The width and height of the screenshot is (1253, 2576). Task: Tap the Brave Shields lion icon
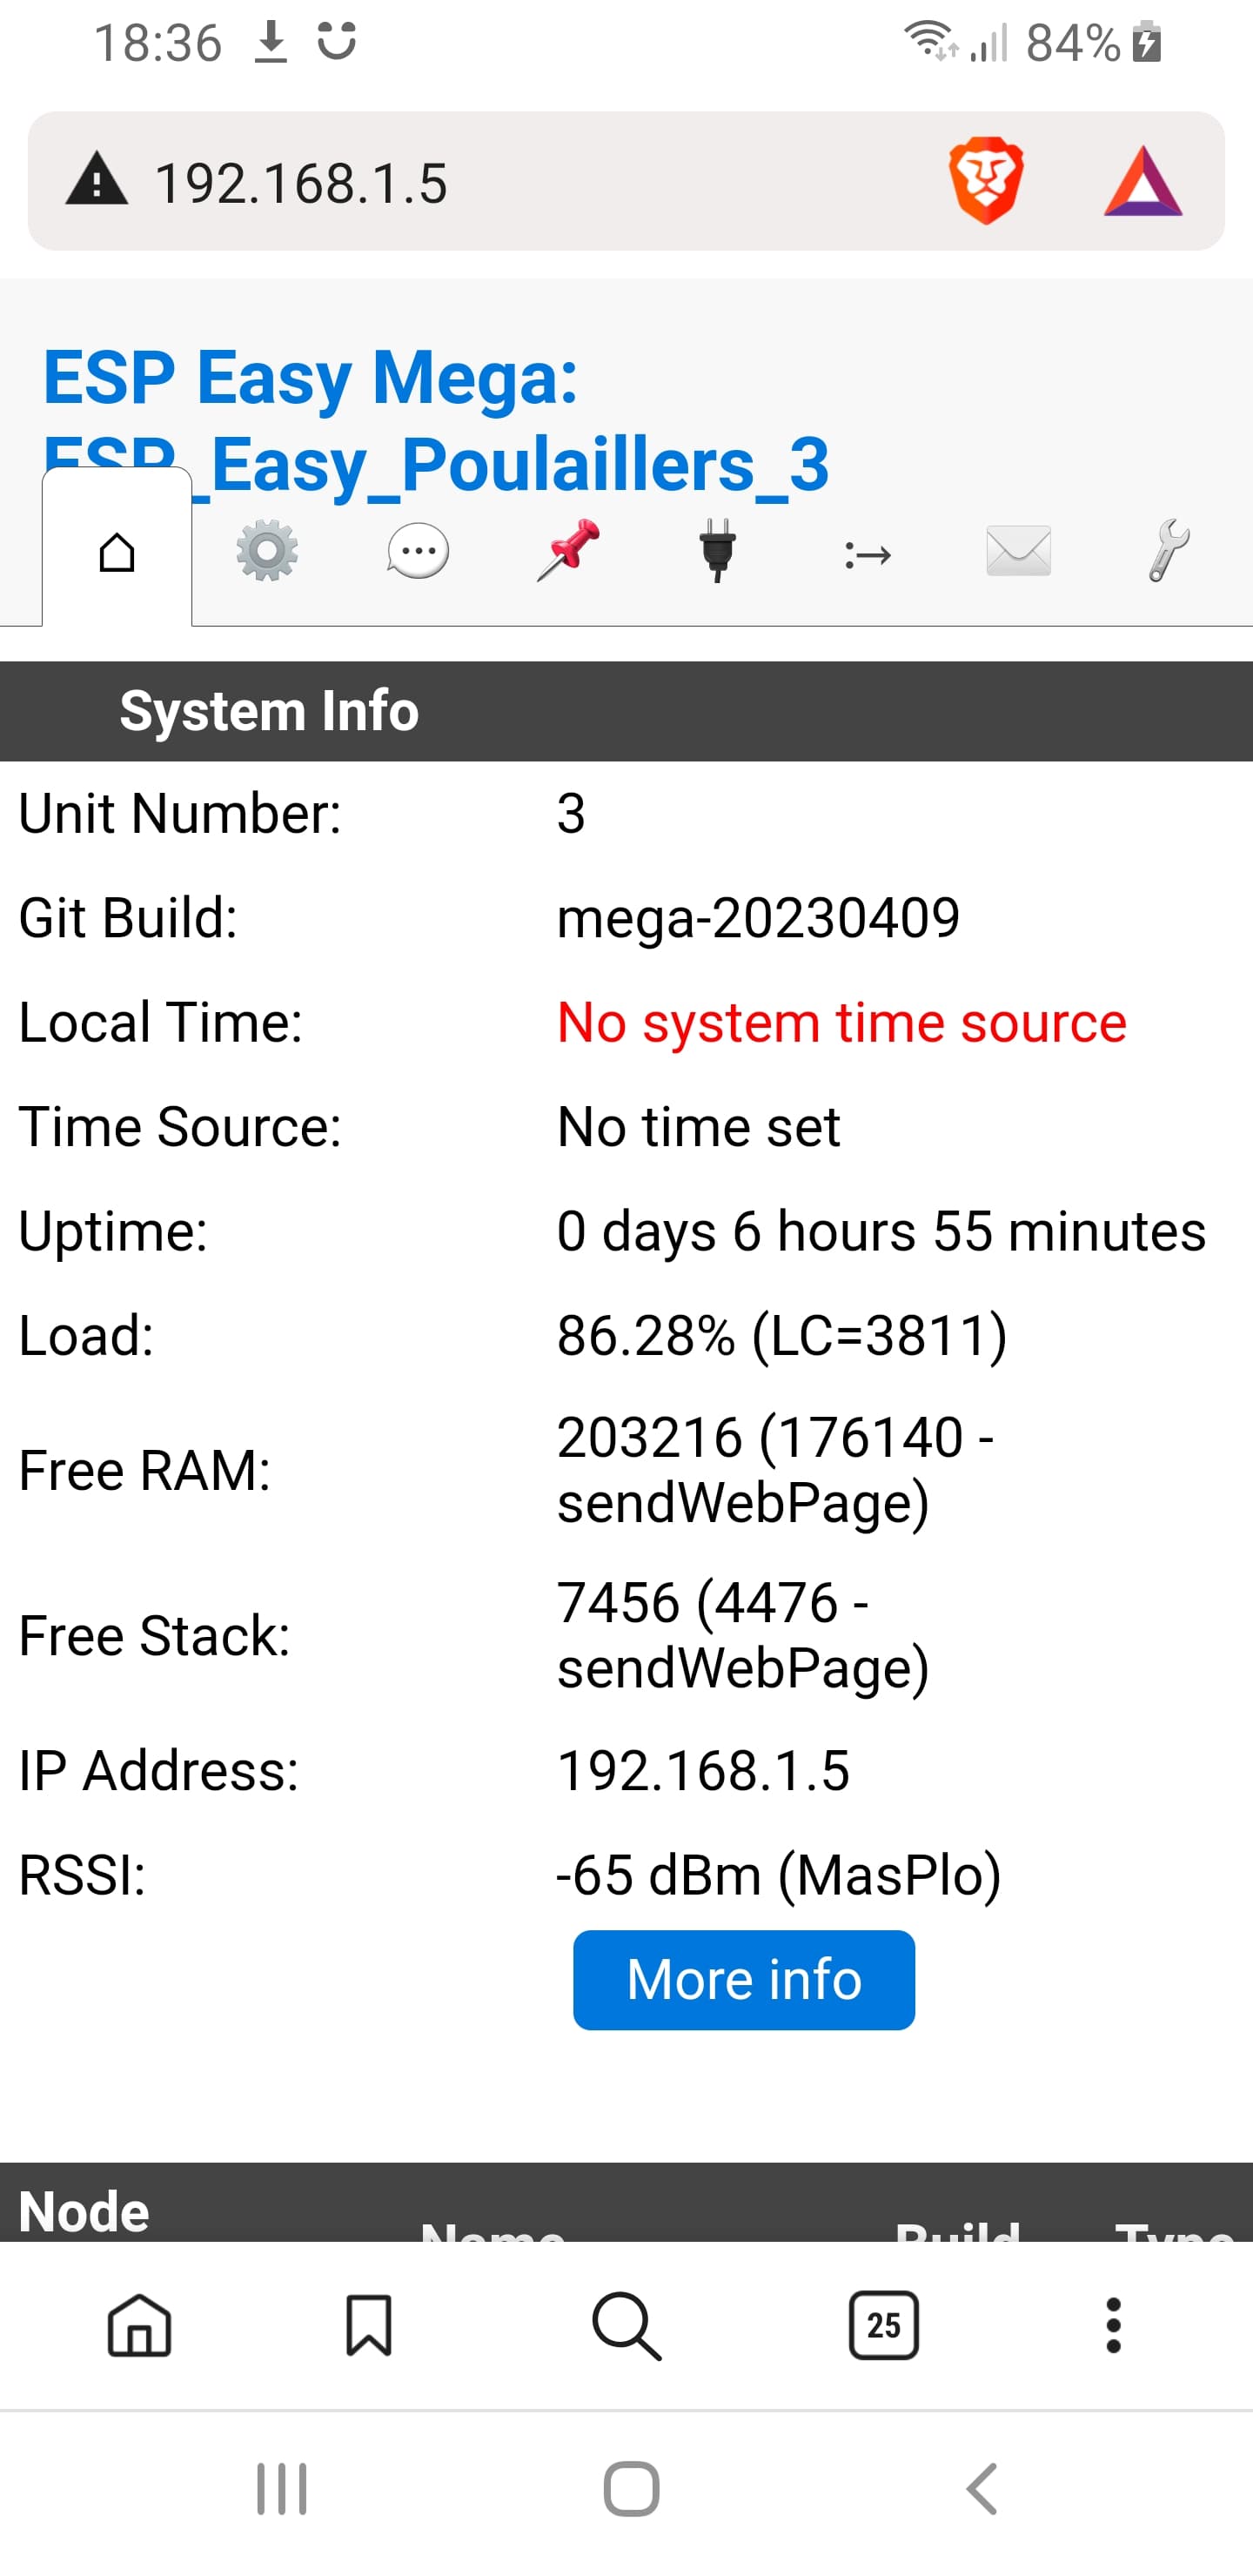click(986, 181)
